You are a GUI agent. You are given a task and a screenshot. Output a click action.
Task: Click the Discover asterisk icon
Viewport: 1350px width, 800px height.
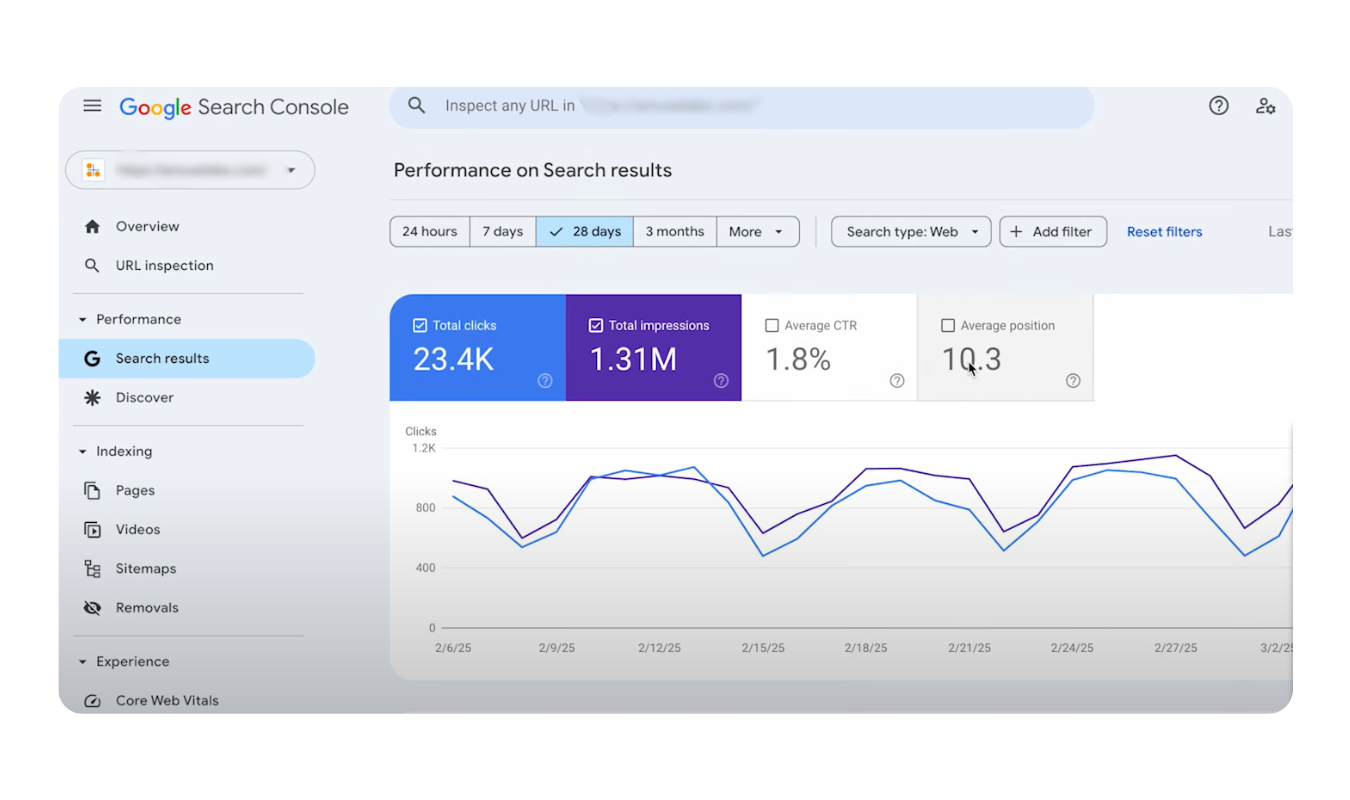tap(93, 397)
